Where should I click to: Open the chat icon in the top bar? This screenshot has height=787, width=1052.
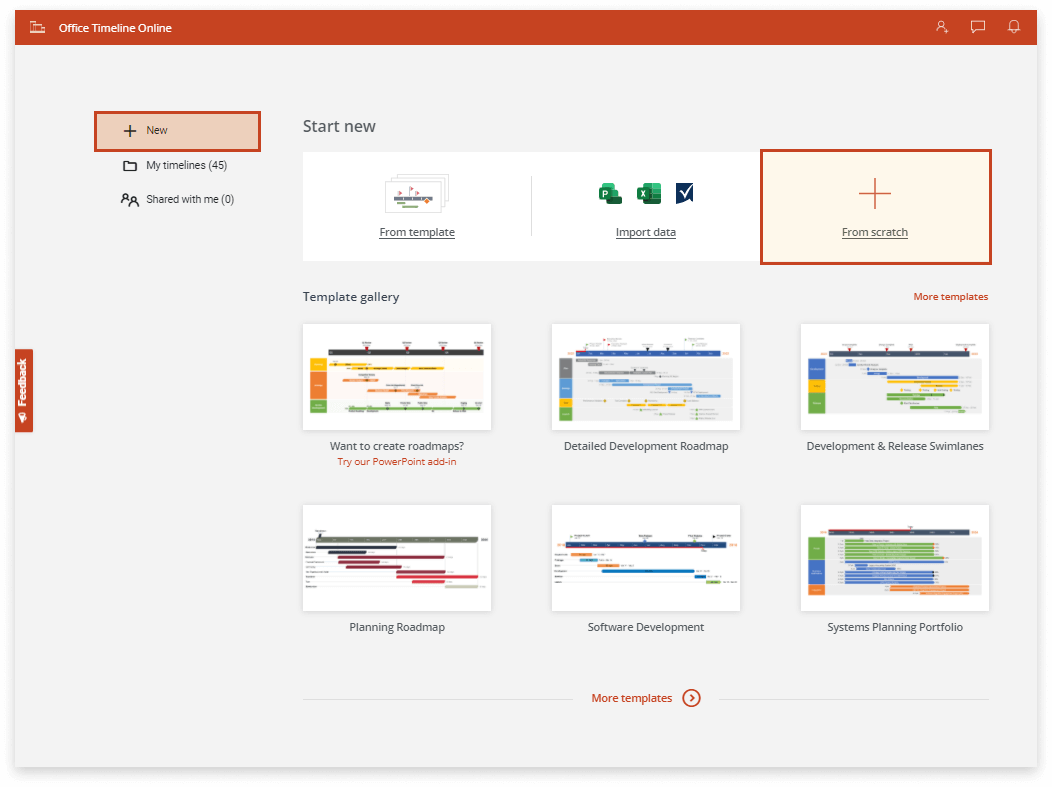[977, 27]
